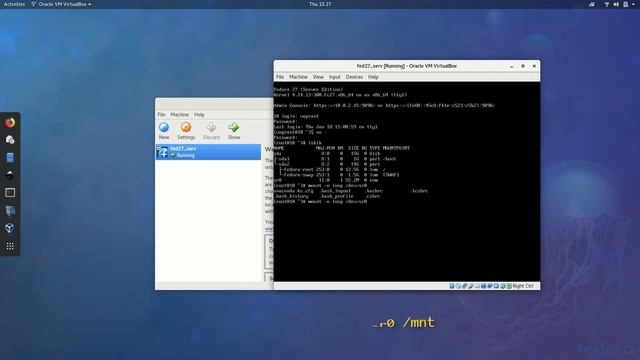The image size is (640, 360).
Task: Click the network icon in the top bar
Action: click(x=607, y=4)
